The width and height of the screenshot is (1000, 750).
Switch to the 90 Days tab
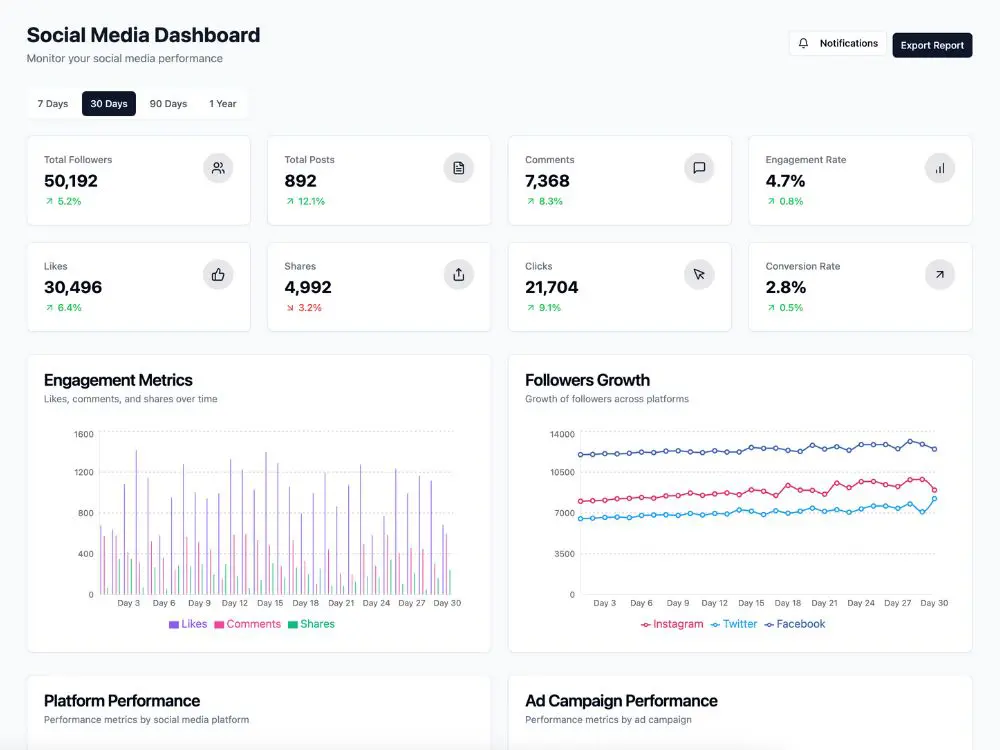coord(168,104)
